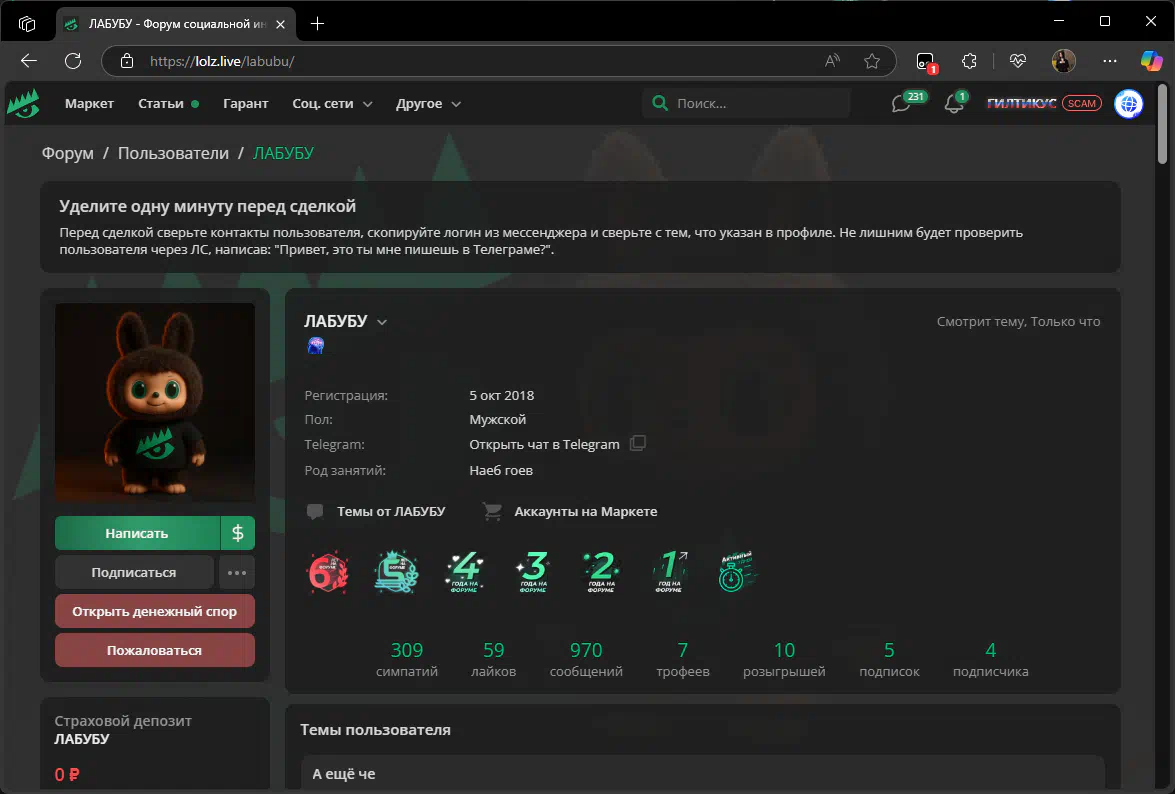Viewport: 1175px width, 794px height.
Task: Open tab actions menu icon
Action: [27, 24]
